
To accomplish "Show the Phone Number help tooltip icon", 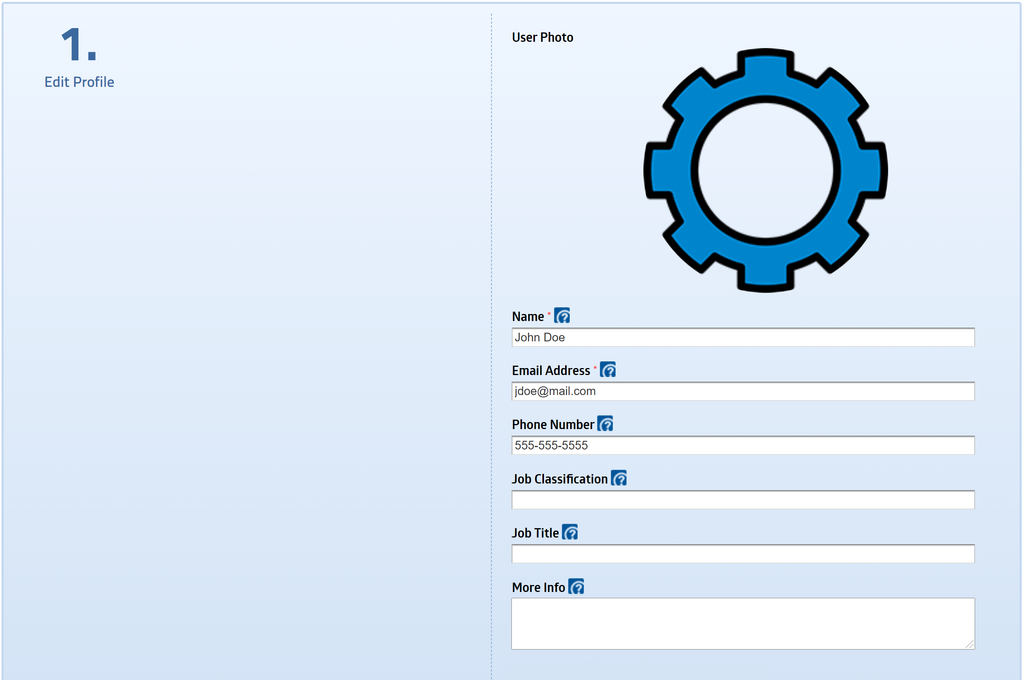I will (605, 424).
